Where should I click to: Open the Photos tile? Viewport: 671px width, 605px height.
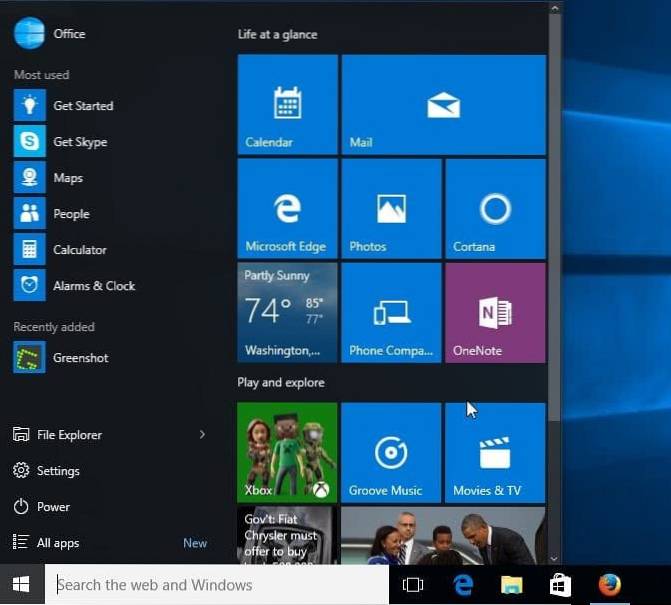(x=391, y=208)
